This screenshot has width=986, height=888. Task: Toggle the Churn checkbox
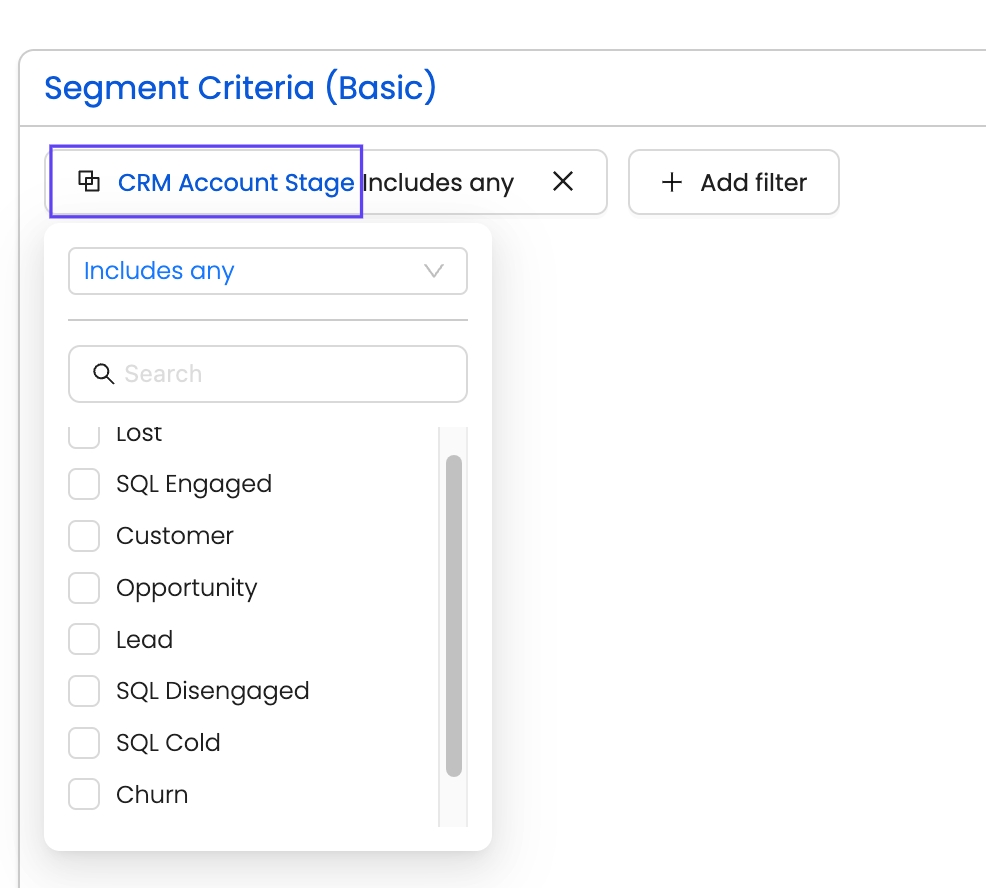point(84,795)
